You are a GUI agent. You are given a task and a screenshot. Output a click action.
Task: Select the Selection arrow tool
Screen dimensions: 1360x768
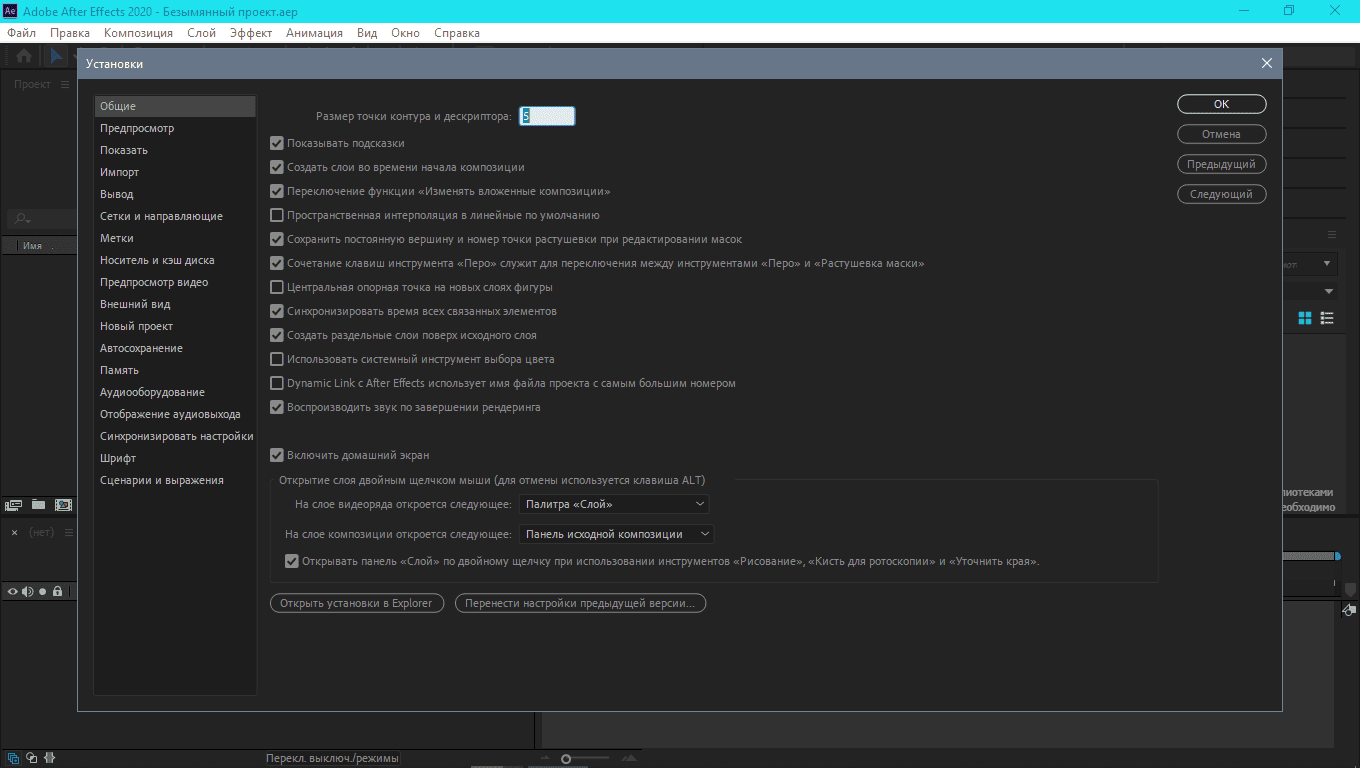click(x=57, y=56)
